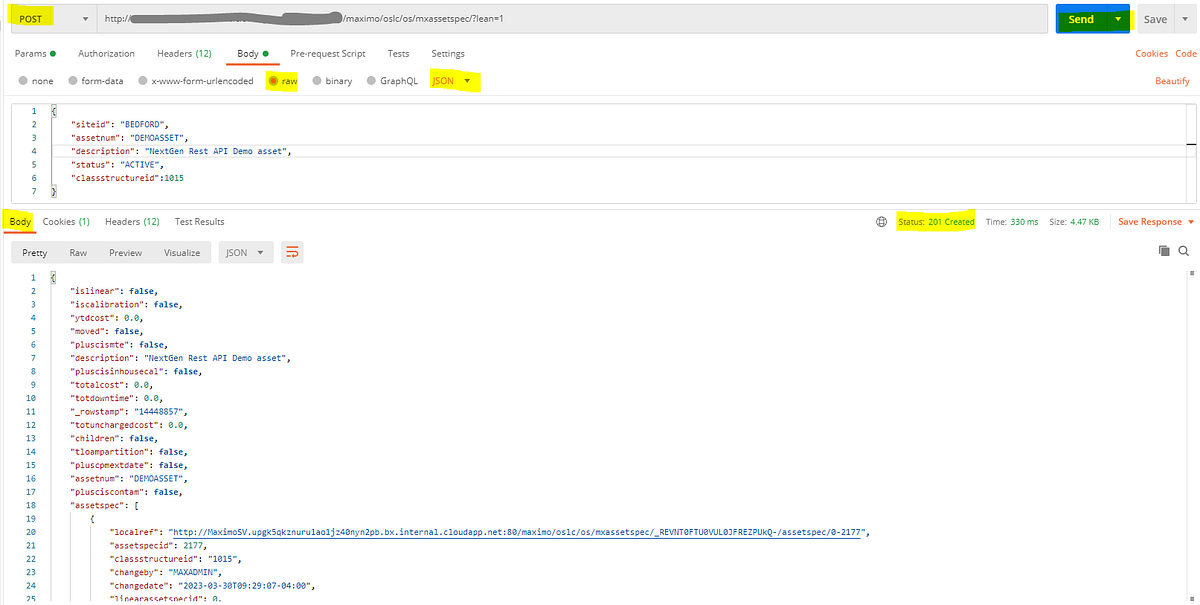
Task: Click Beautify to format the request body
Action: tap(1172, 80)
